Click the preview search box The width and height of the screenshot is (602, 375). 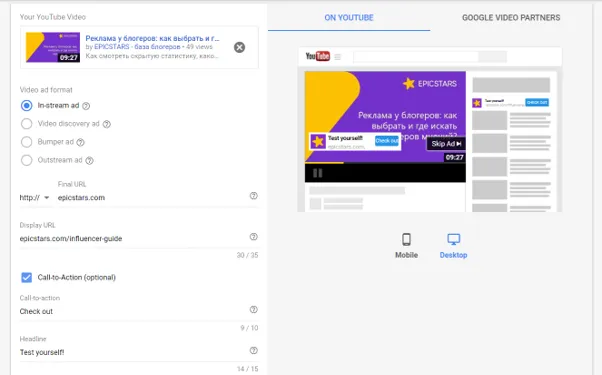coord(416,57)
